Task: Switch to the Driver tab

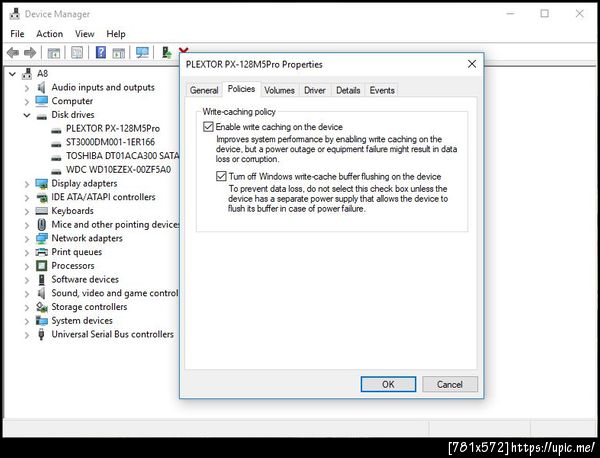Action: (315, 90)
